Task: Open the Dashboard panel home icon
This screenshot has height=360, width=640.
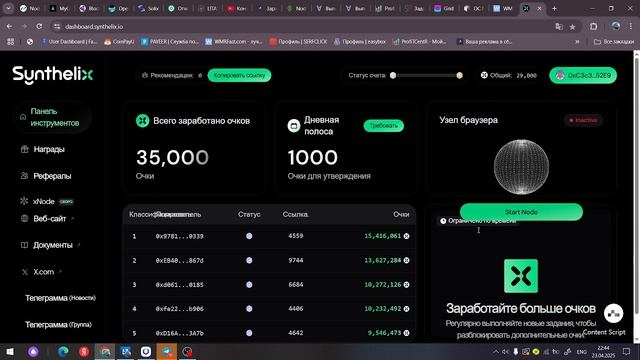Action: (23, 117)
